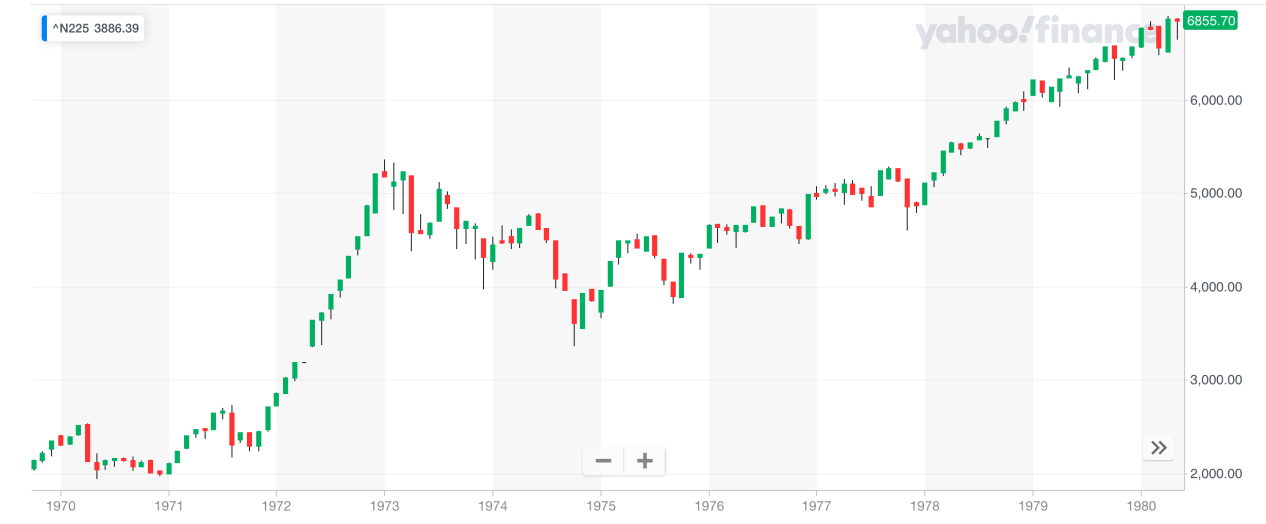This screenshot has height=524, width=1266.
Task: Click the 1970 year marker on time axis
Action: coord(61,508)
